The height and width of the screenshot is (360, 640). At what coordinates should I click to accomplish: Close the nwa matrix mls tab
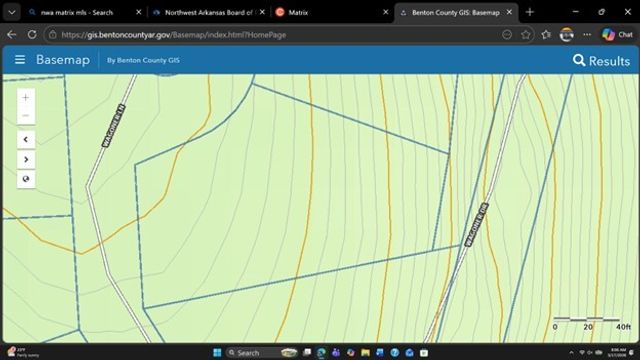[x=138, y=13]
